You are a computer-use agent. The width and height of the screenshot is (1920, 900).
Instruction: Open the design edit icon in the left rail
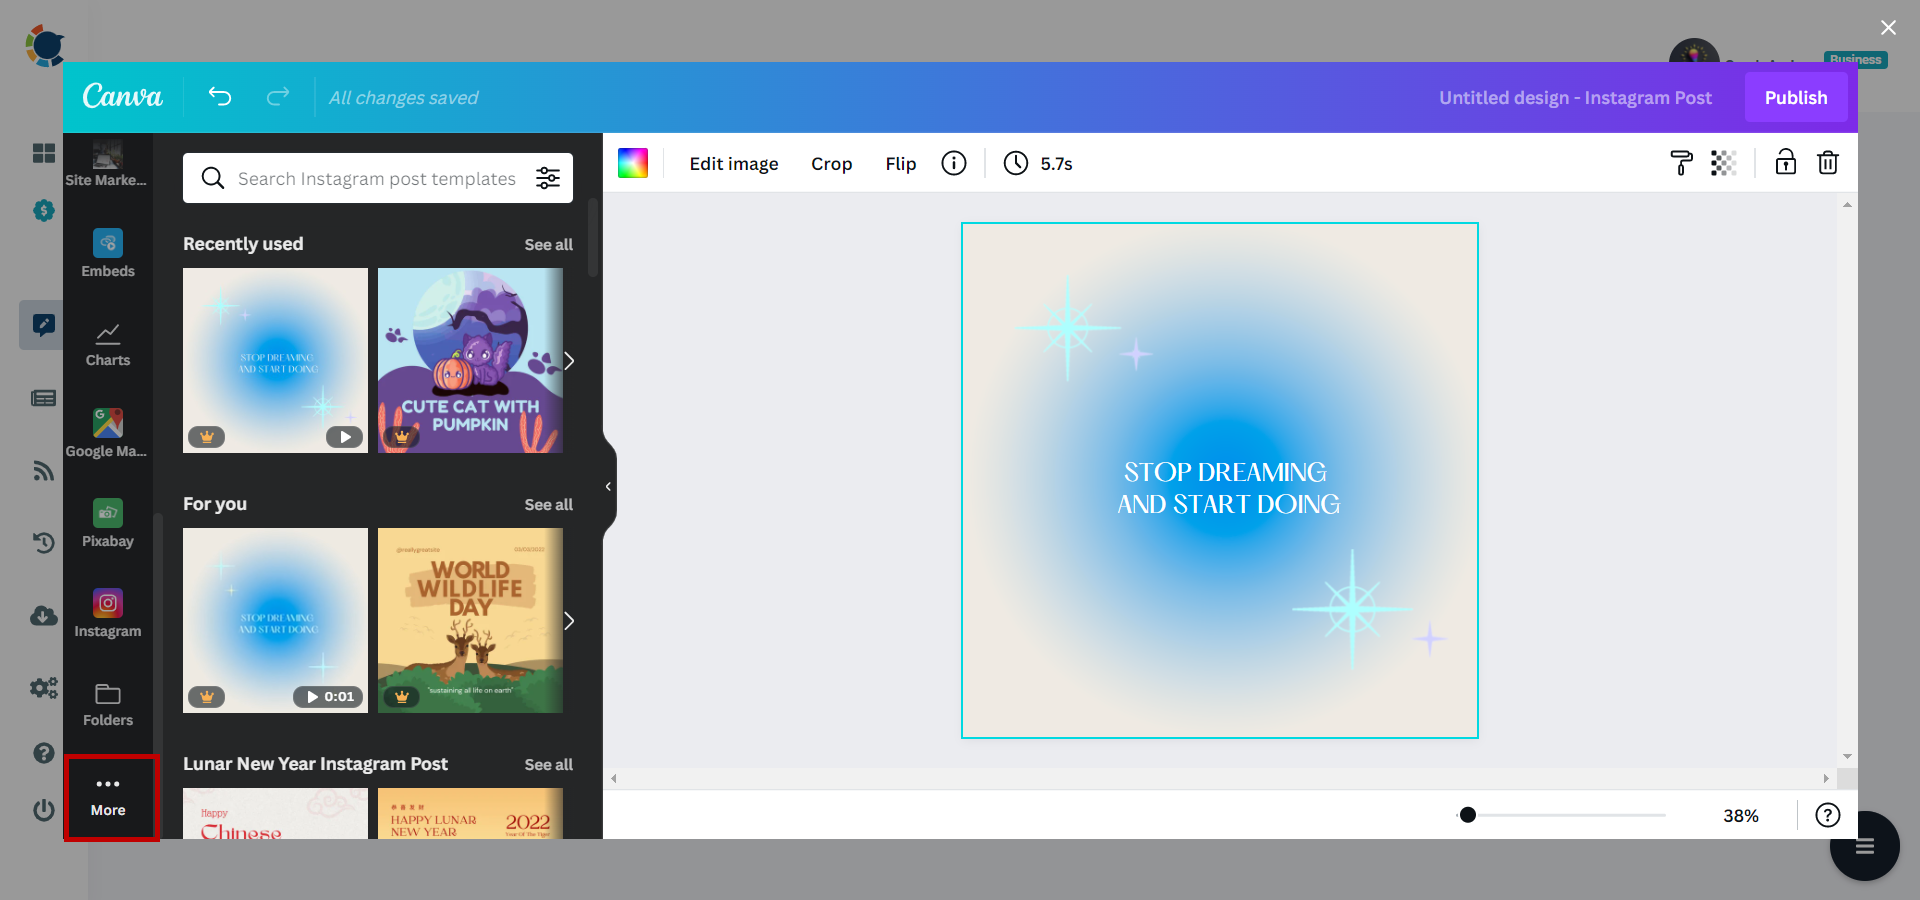point(43,325)
